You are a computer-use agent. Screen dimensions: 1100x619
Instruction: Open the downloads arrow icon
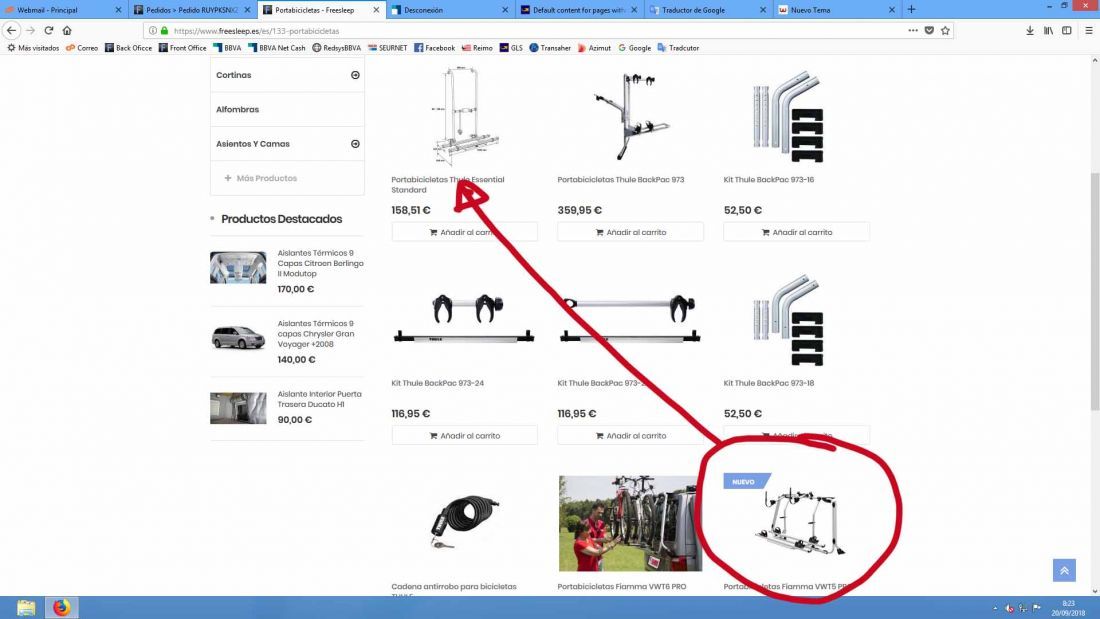click(1030, 30)
